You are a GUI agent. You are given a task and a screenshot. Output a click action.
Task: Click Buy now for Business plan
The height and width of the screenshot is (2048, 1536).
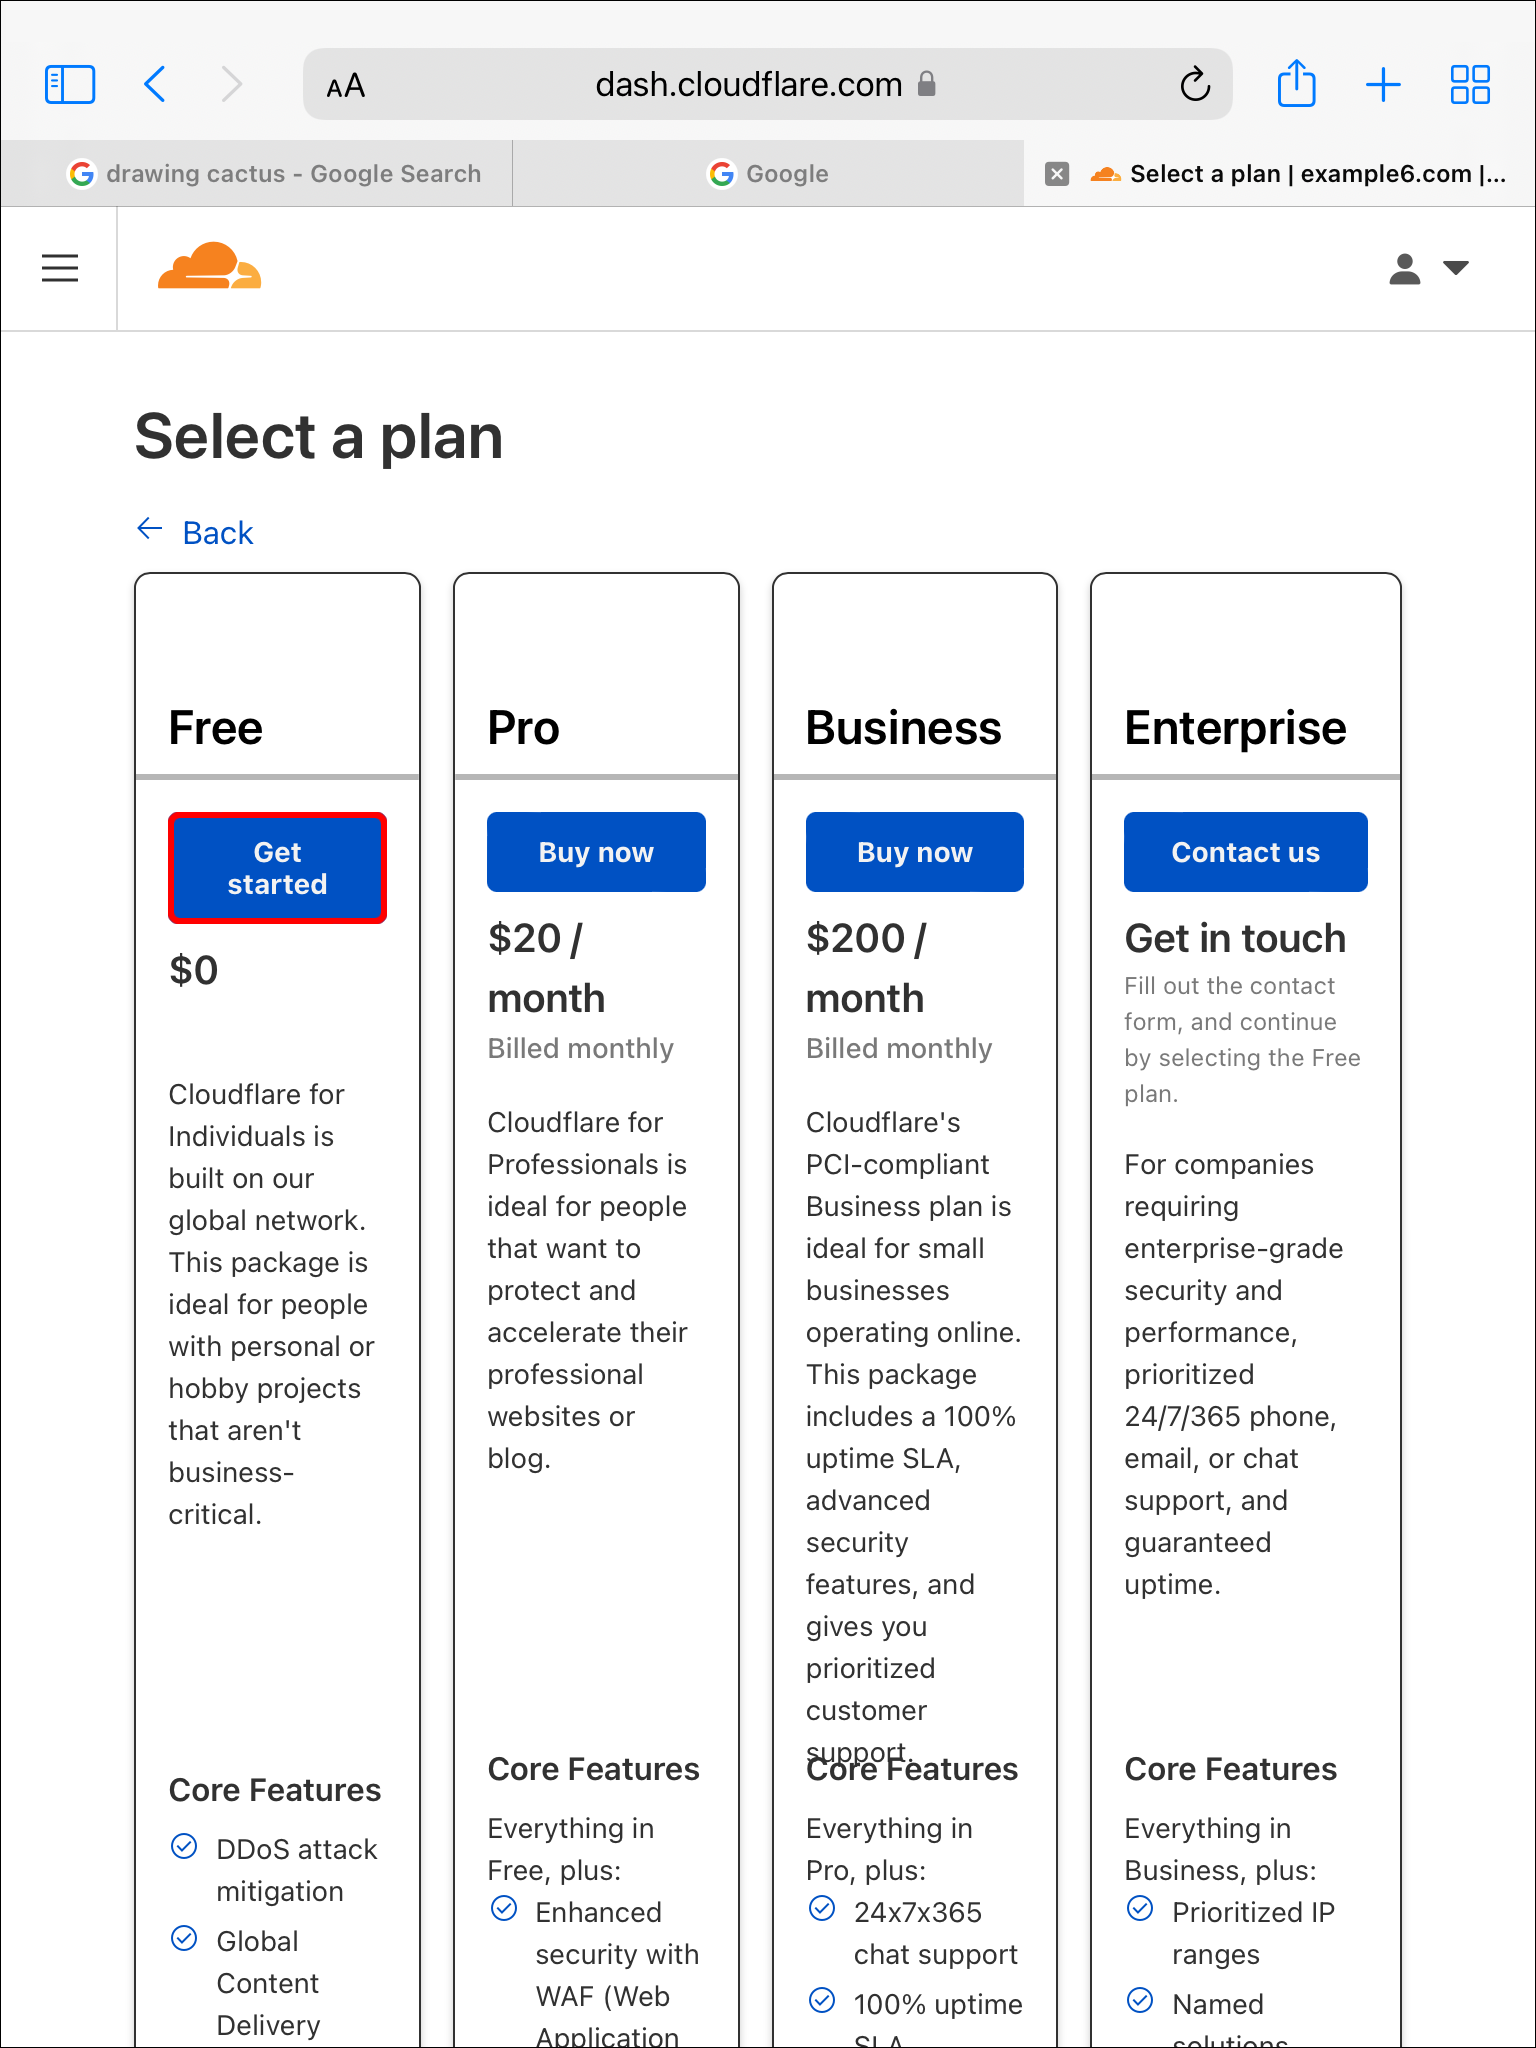click(914, 852)
